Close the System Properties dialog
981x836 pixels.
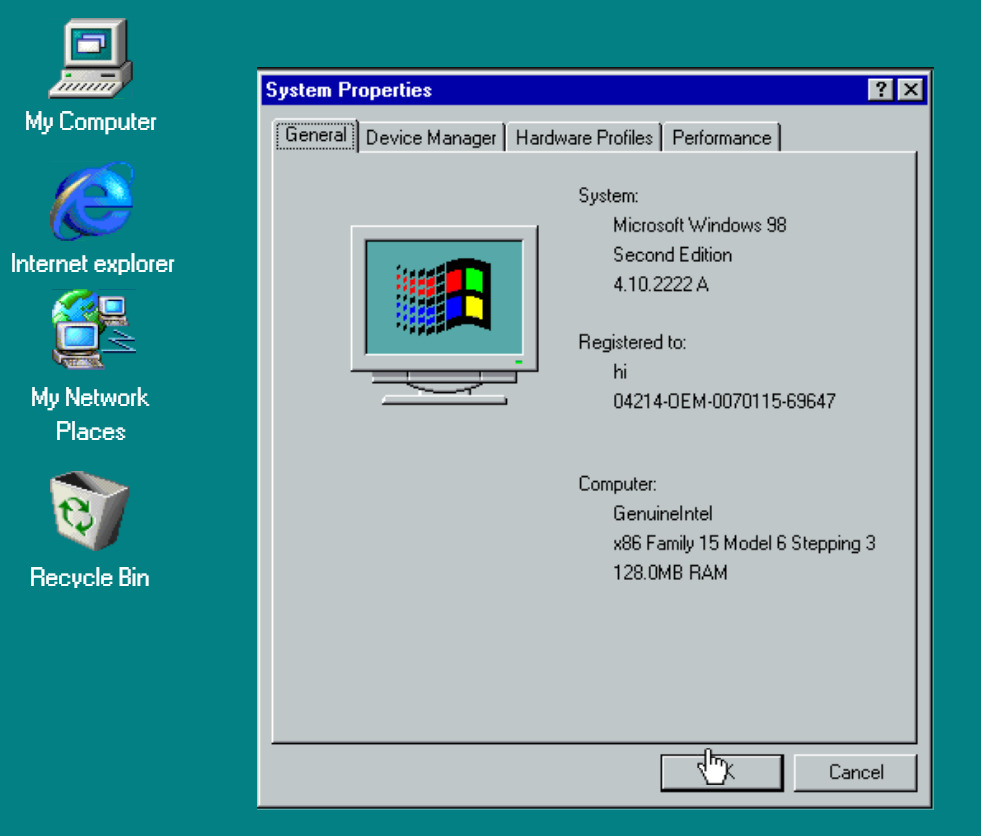coord(911,89)
